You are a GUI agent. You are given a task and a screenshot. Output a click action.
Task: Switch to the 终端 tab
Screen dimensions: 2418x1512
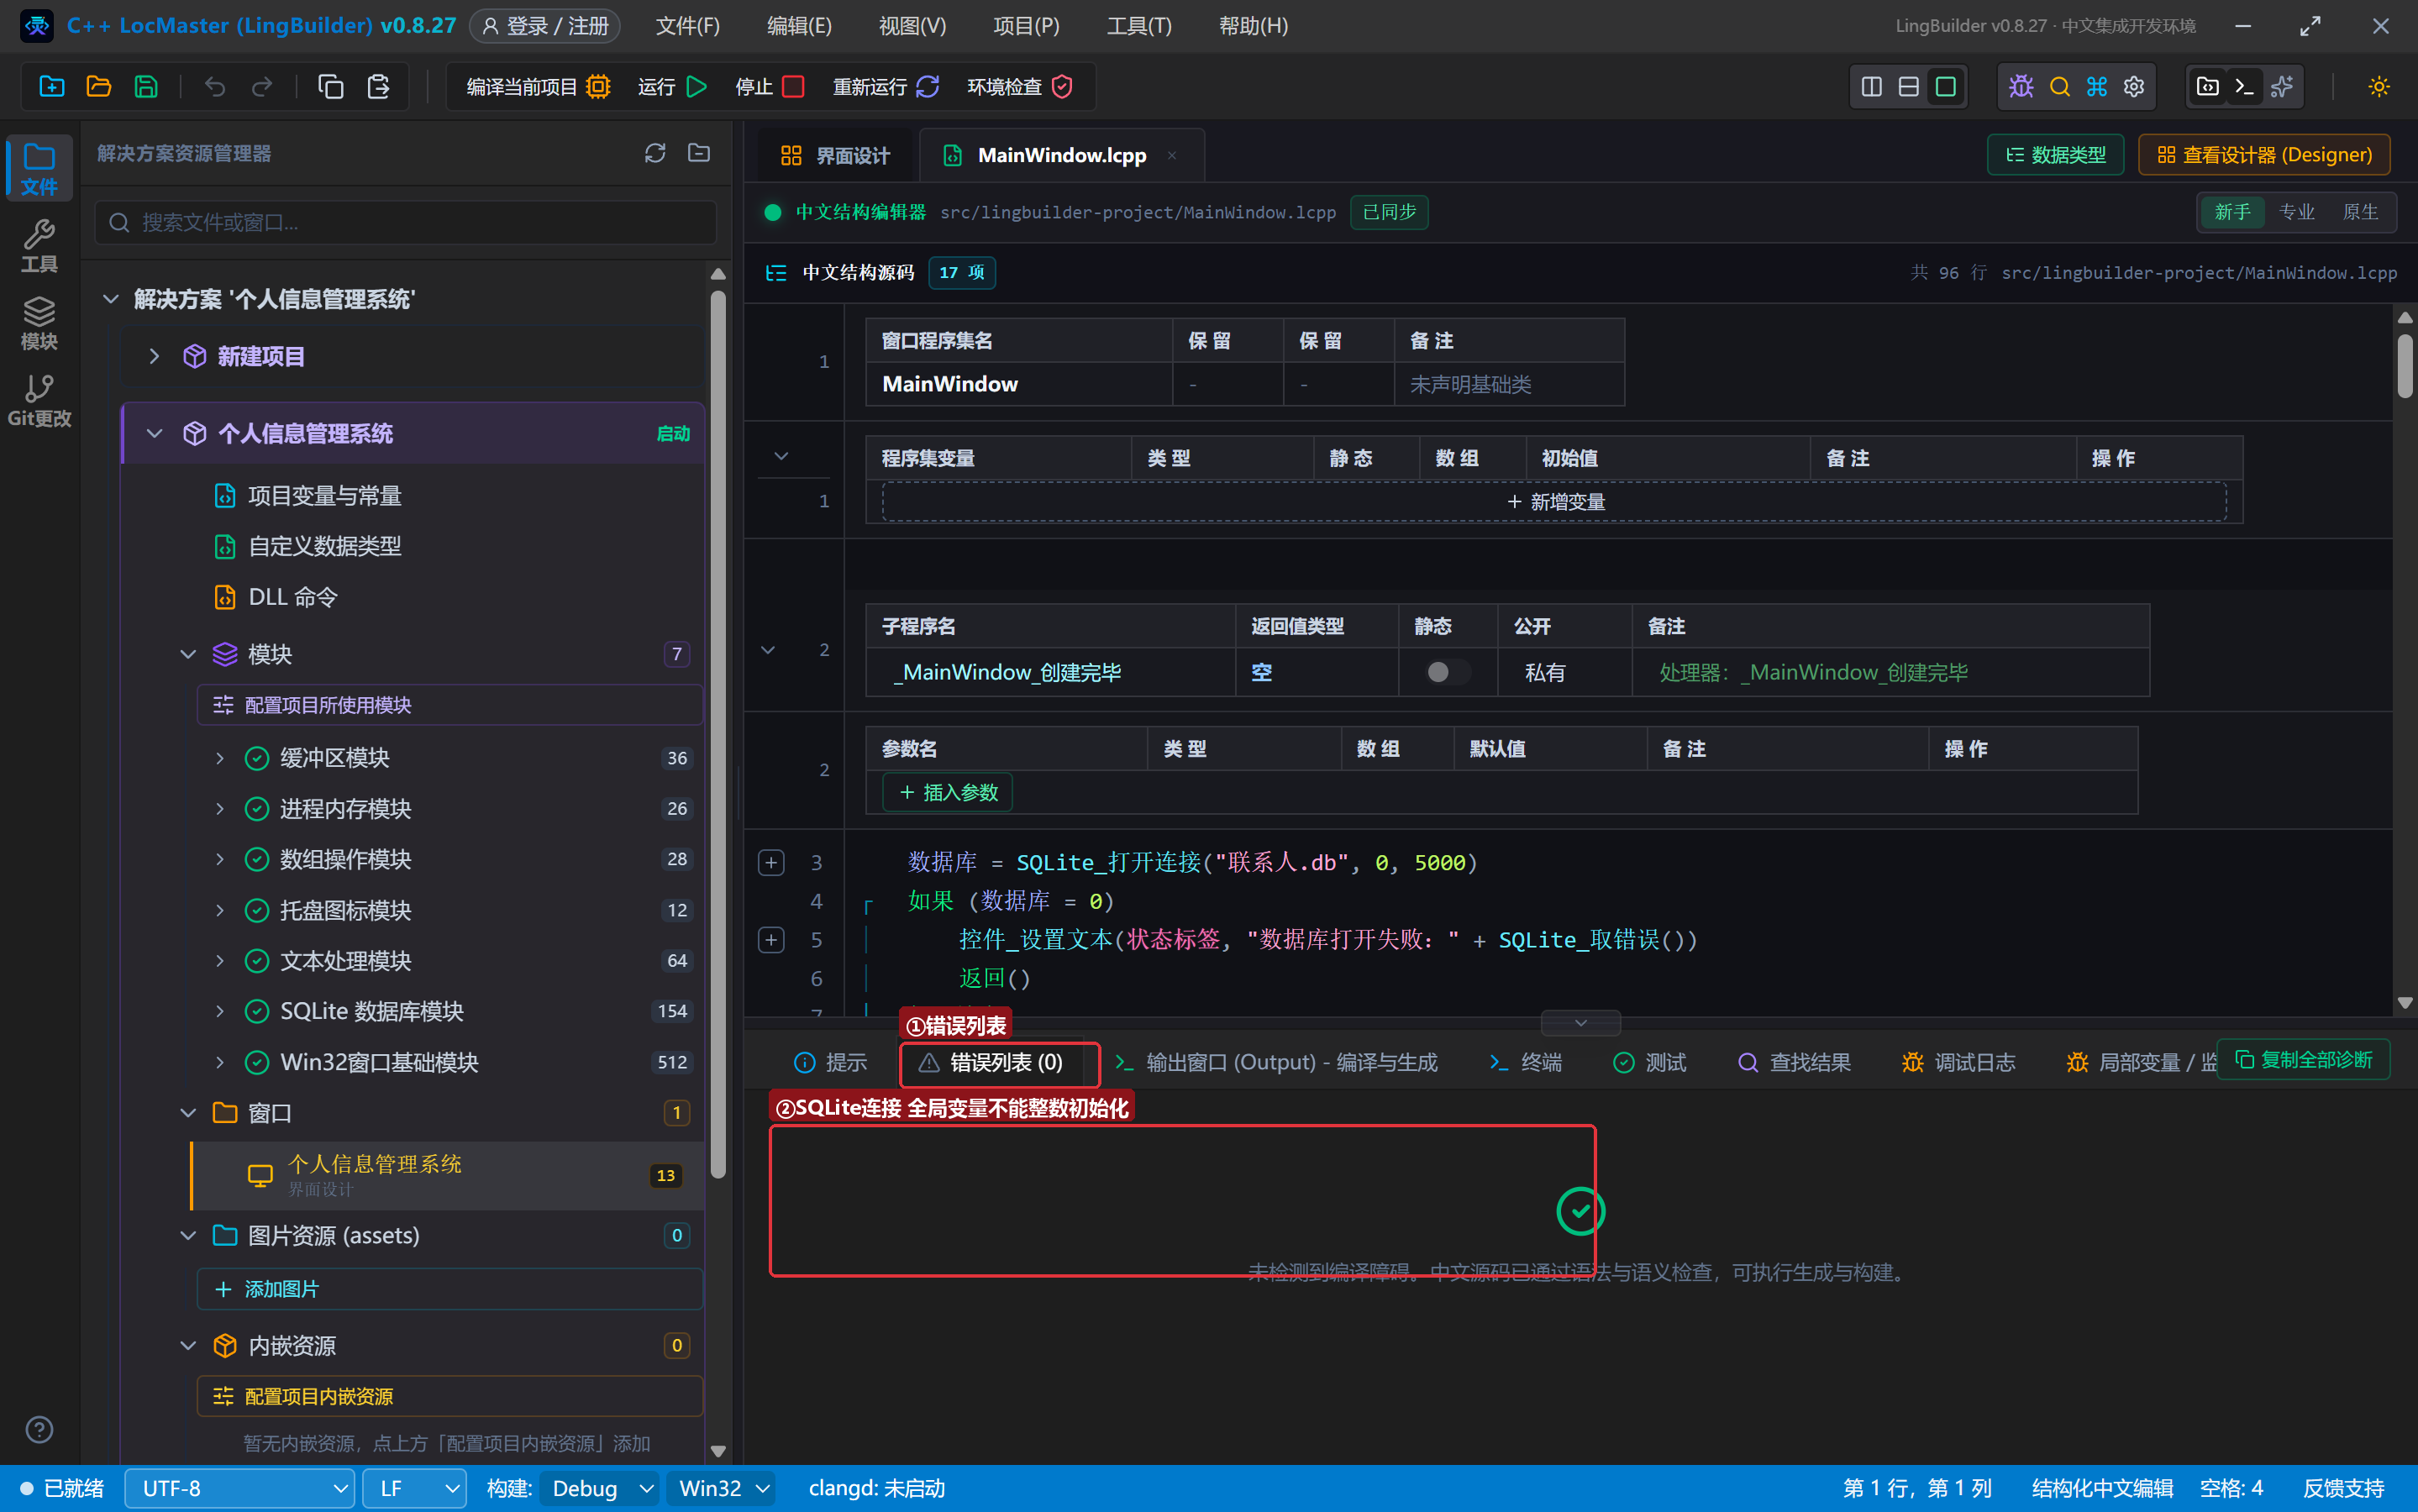[1525, 1062]
